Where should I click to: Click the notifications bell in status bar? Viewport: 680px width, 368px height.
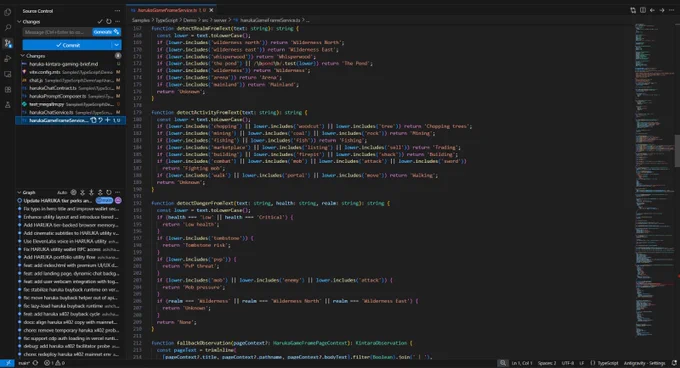pyautogui.click(x=674, y=363)
